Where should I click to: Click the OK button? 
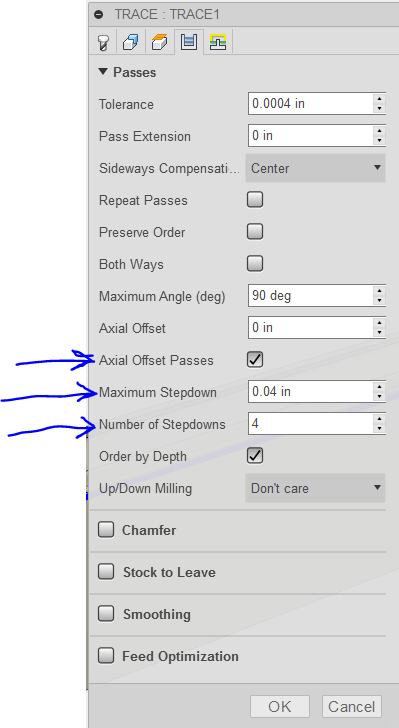click(x=280, y=706)
